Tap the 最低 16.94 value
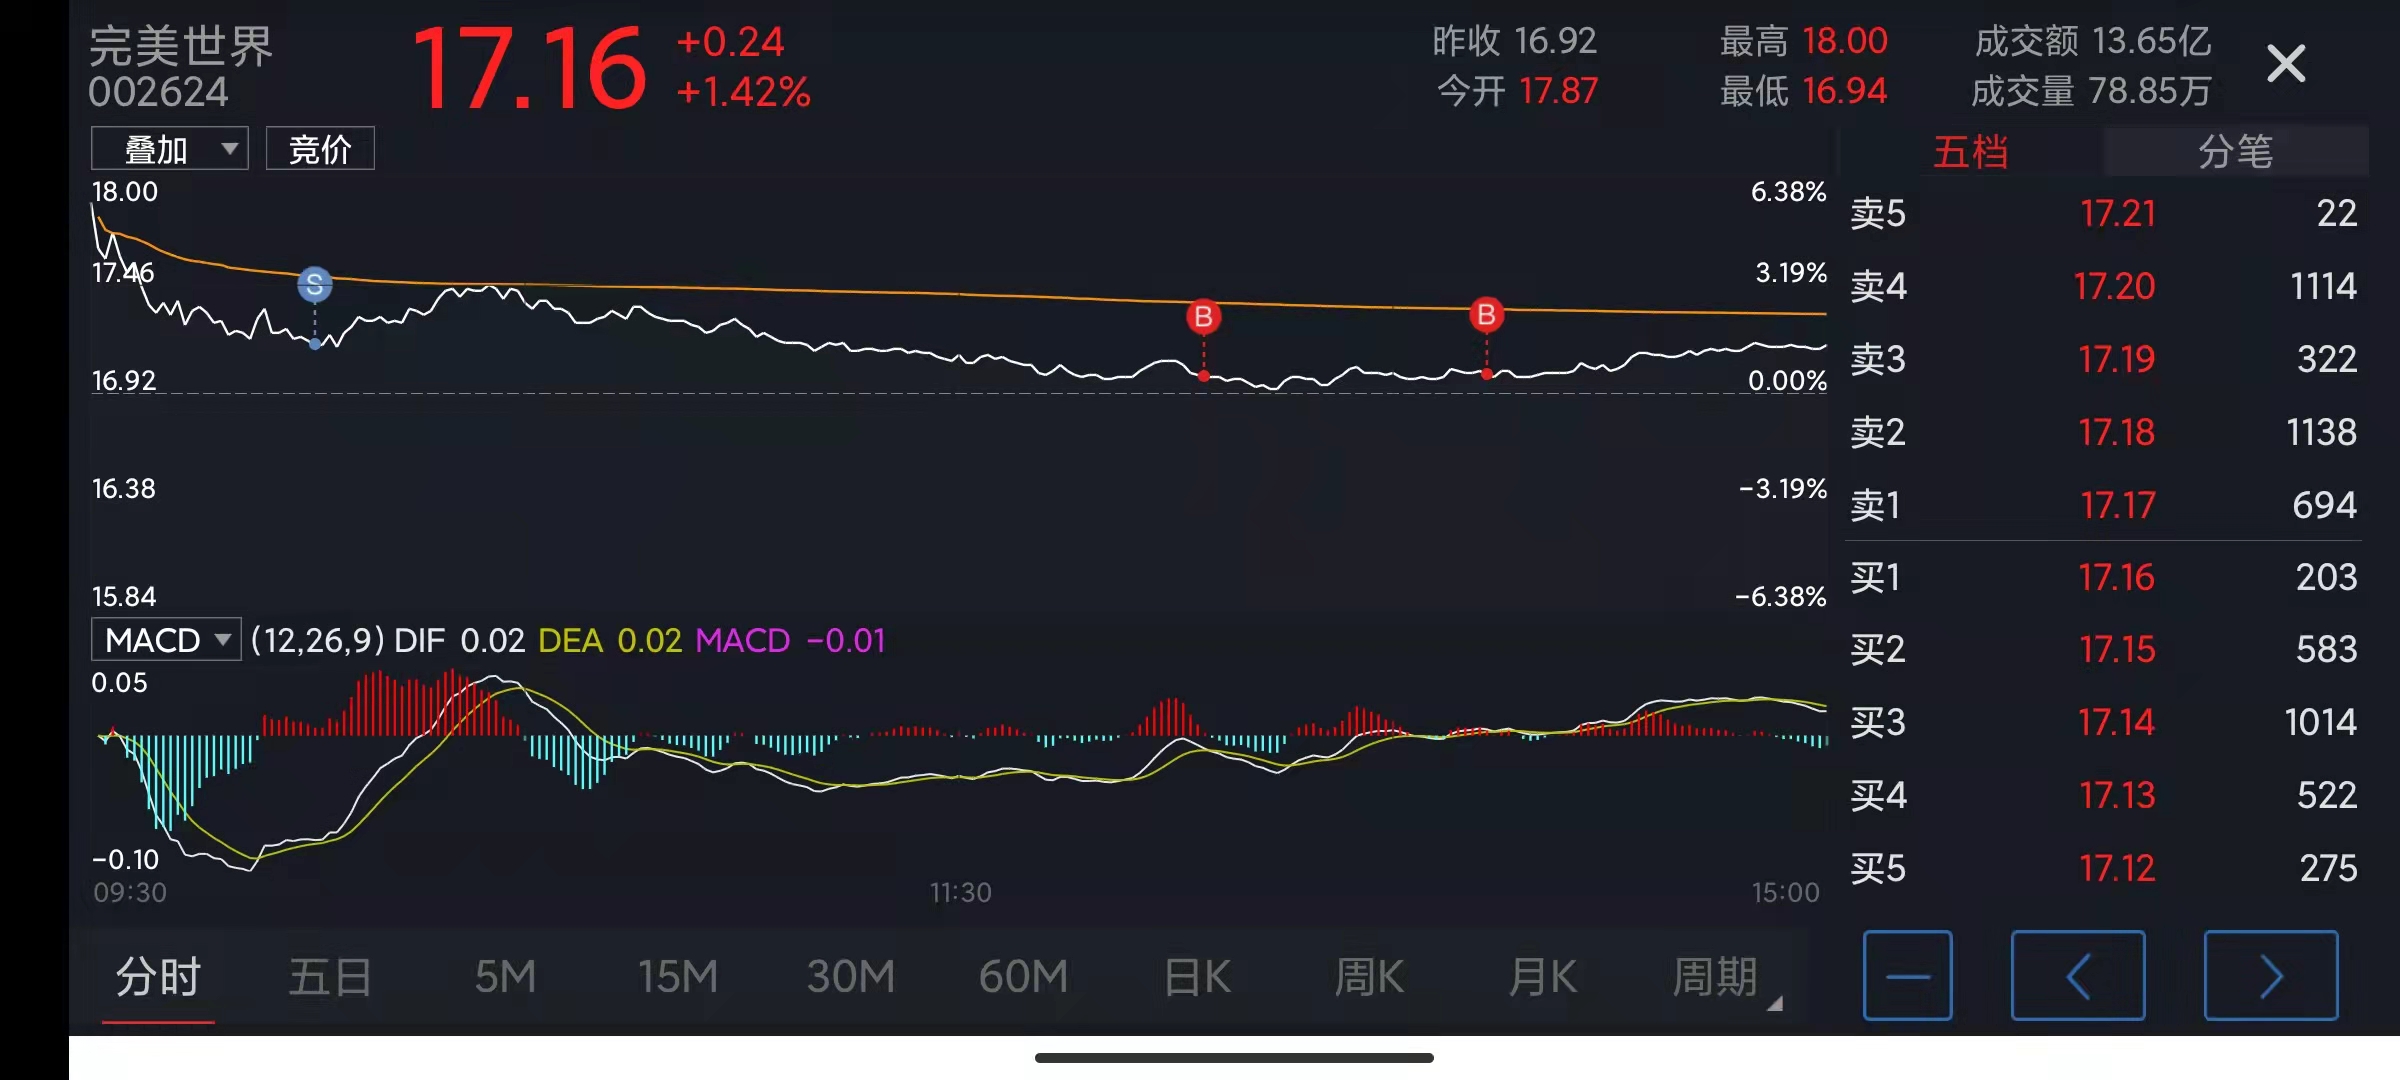This screenshot has height=1080, width=2400. pyautogui.click(x=1845, y=91)
